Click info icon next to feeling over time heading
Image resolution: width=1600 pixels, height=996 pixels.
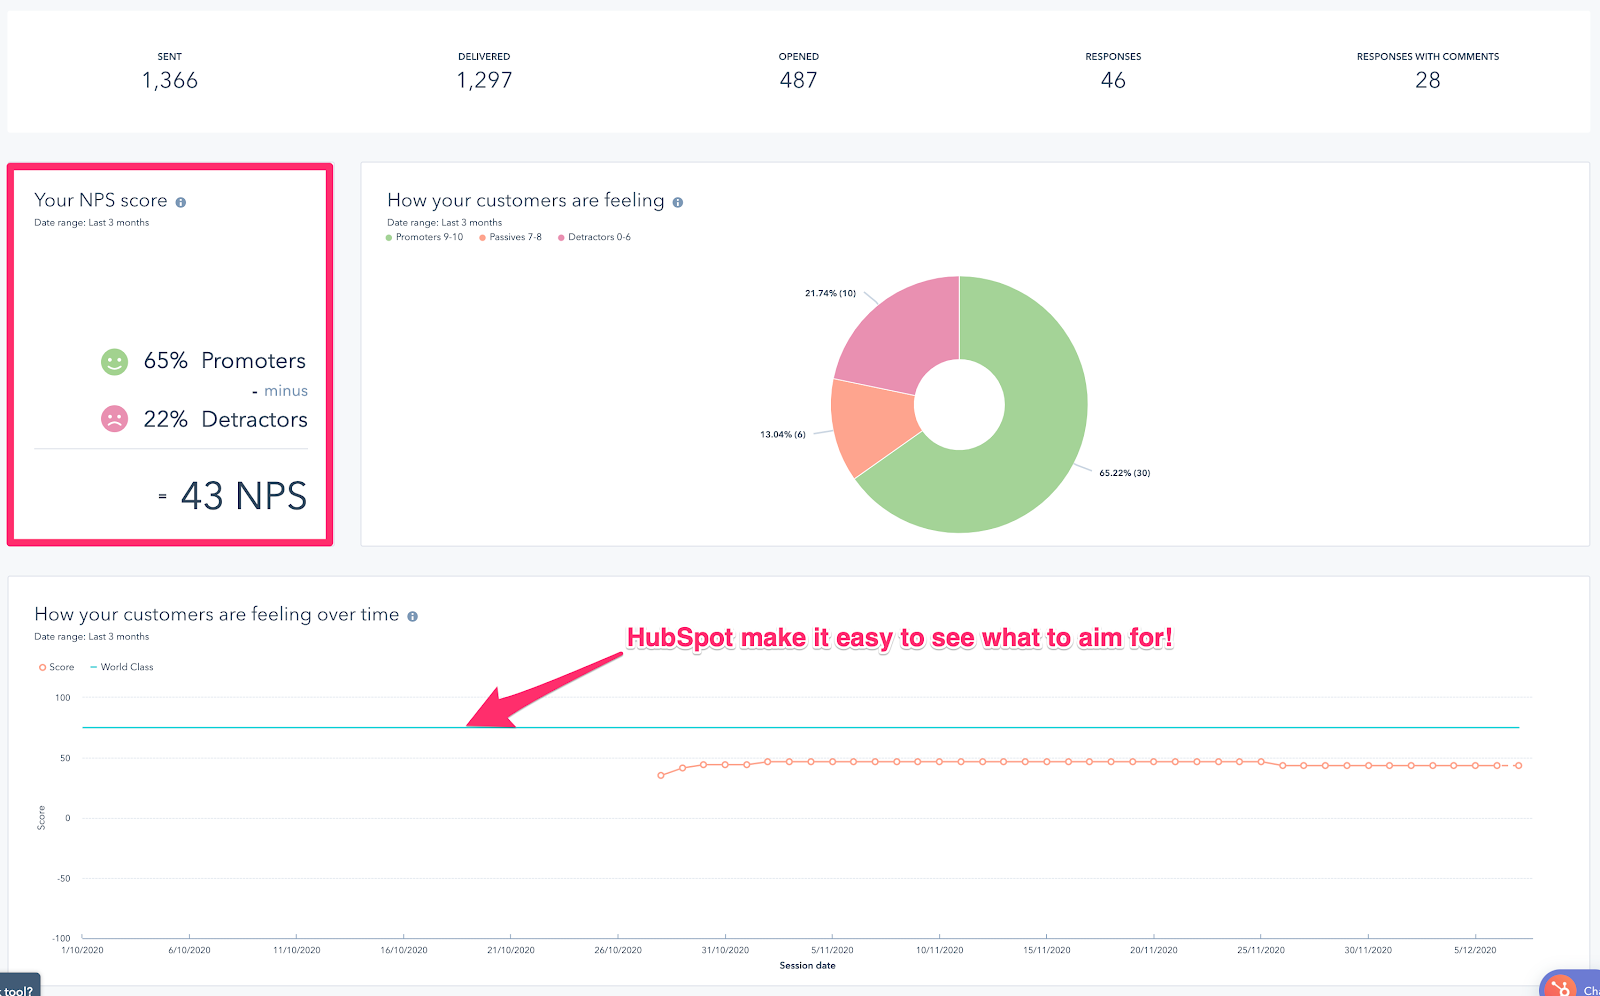[x=412, y=616]
